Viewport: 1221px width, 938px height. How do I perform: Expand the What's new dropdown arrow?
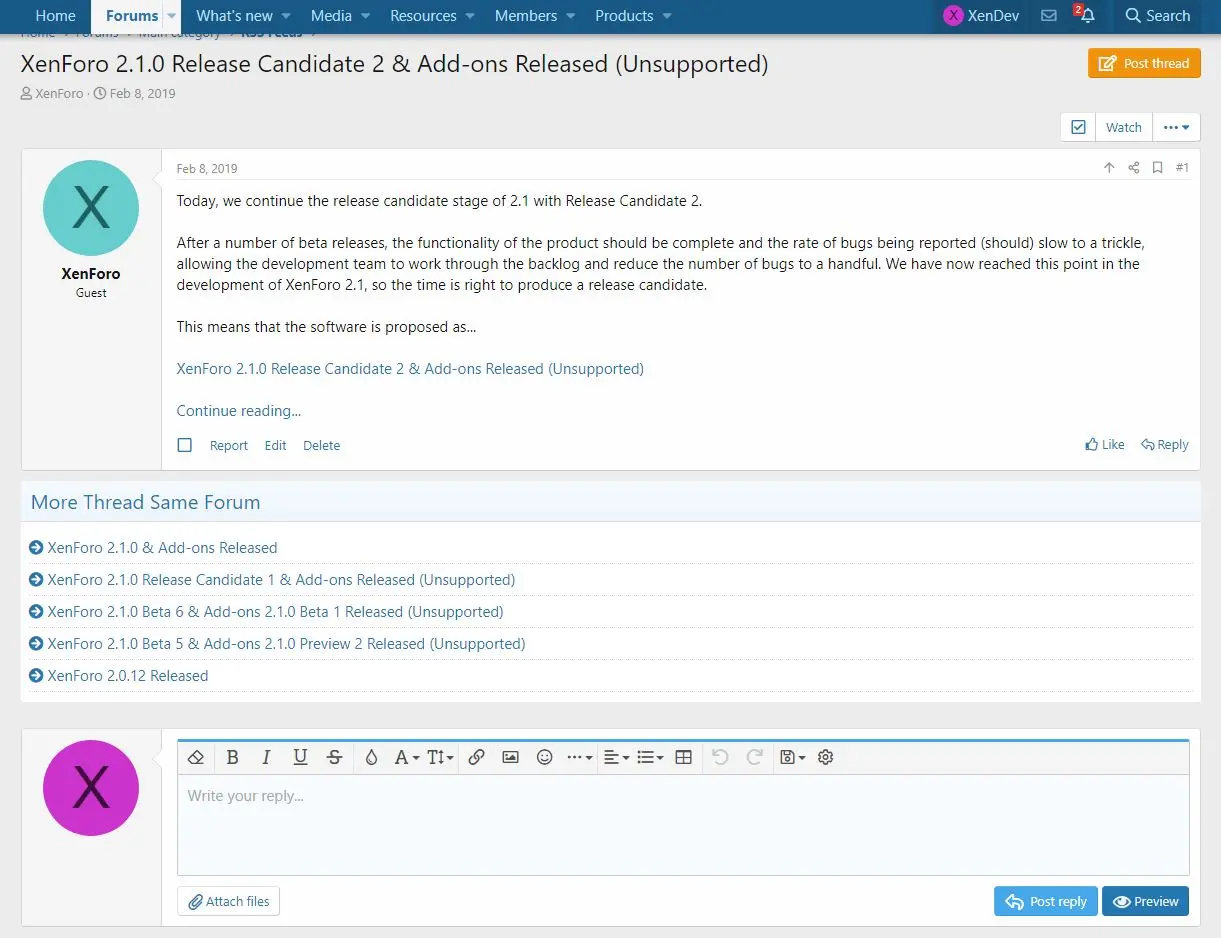pos(286,16)
